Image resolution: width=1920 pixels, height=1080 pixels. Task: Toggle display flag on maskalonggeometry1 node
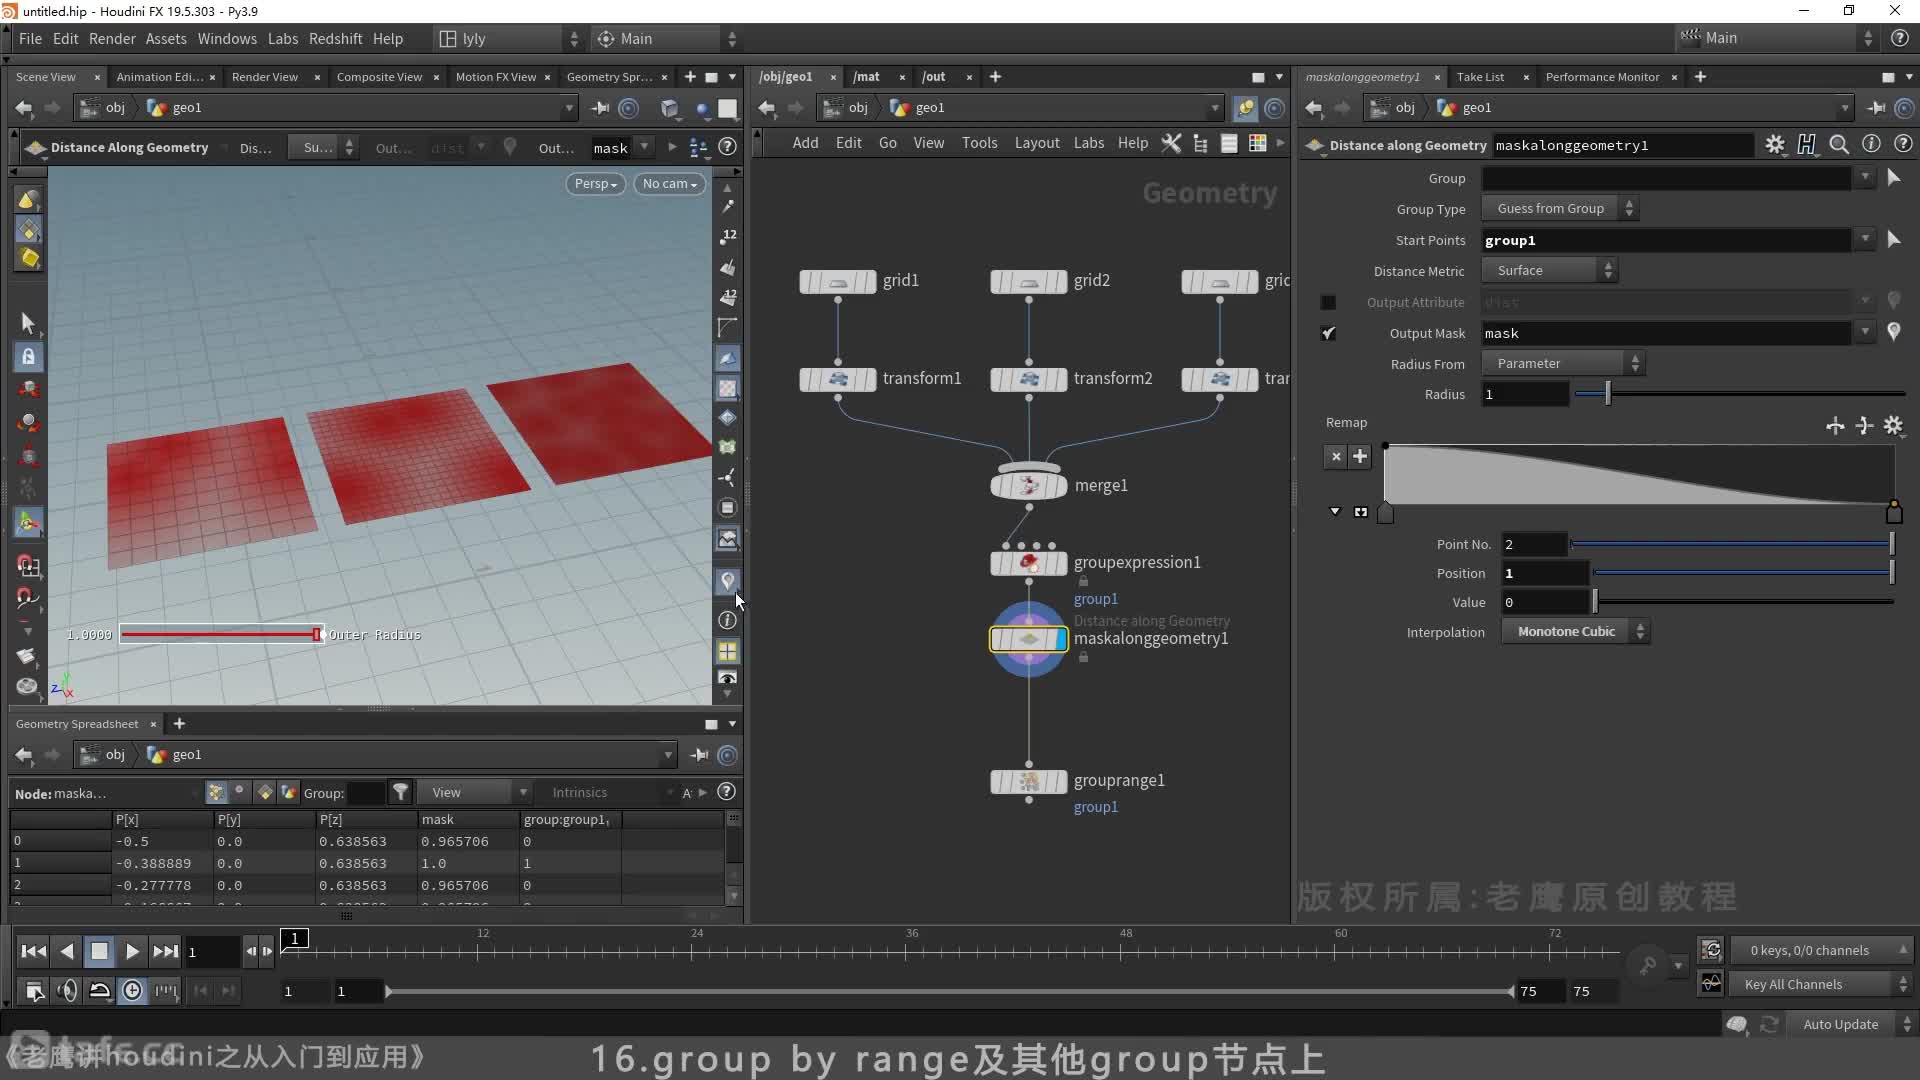1061,639
